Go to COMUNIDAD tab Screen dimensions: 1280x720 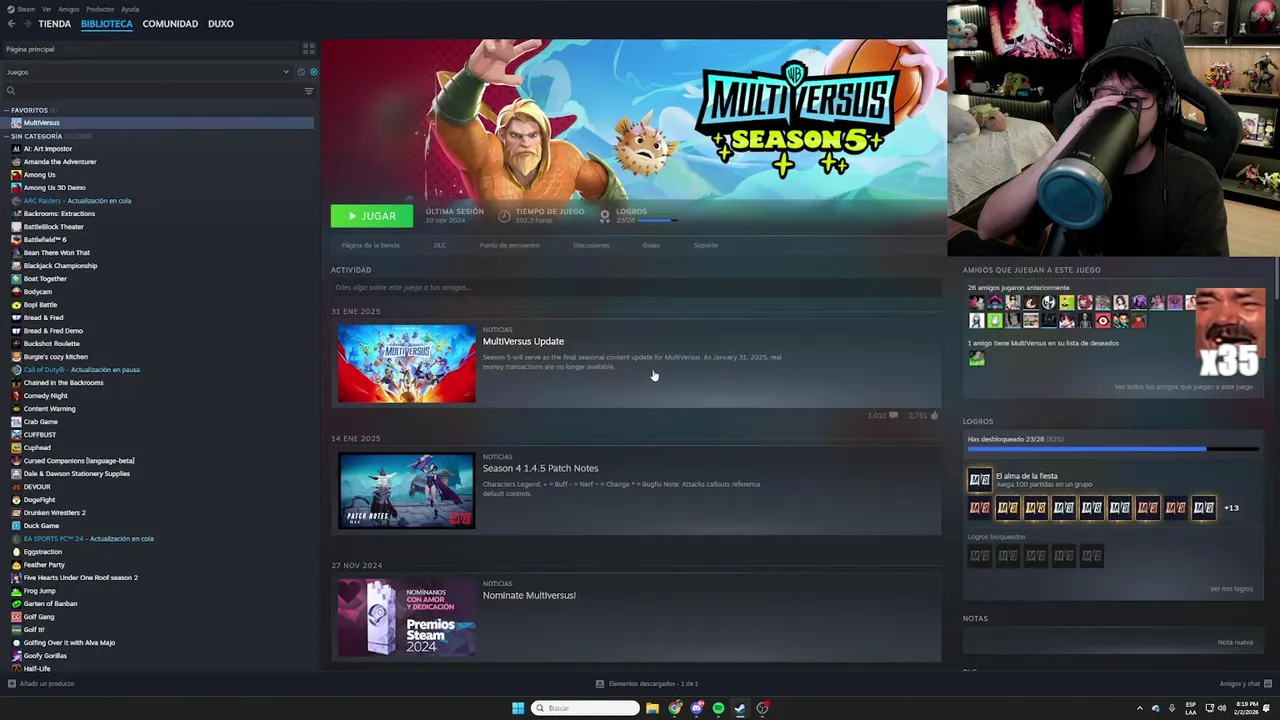pyautogui.click(x=170, y=24)
